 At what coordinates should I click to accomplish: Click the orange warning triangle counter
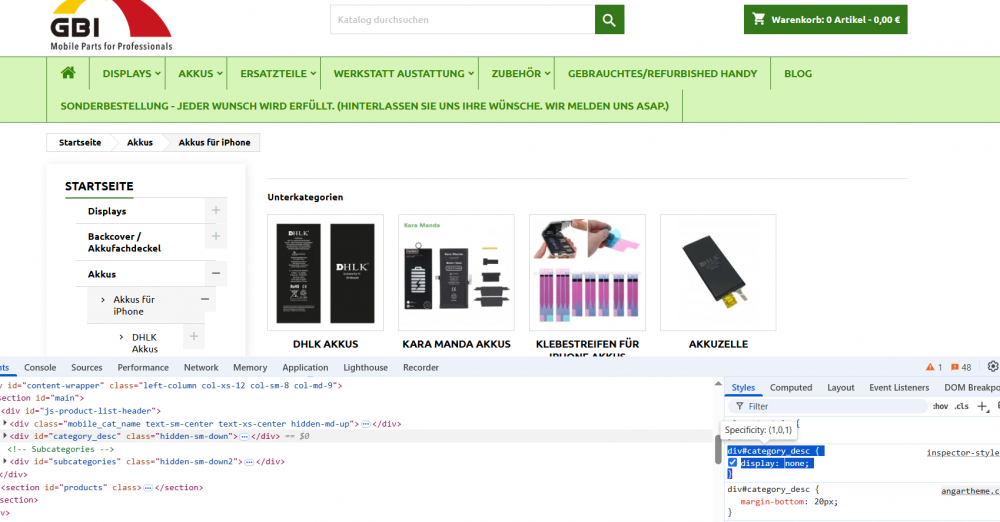[934, 367]
